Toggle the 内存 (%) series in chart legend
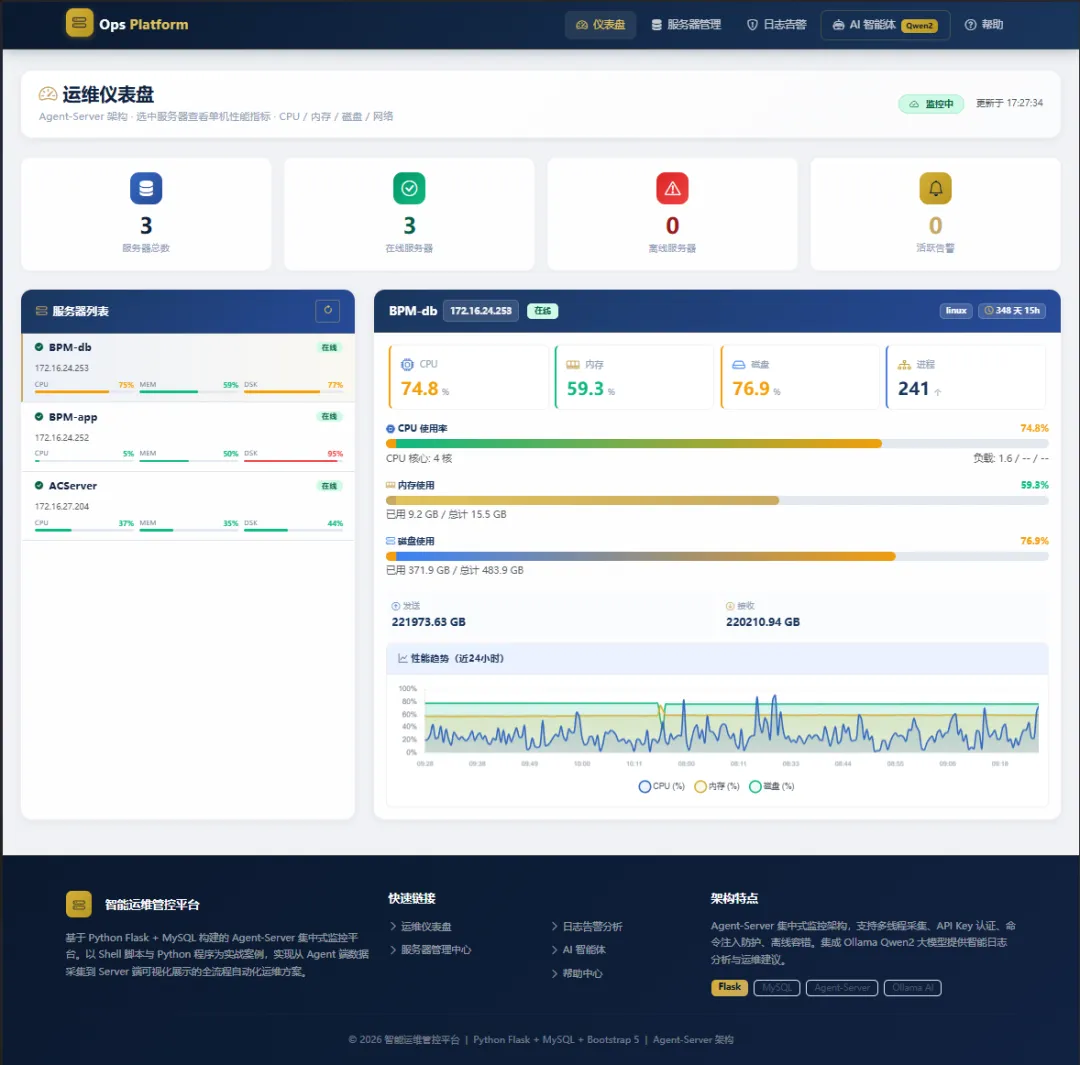Image resolution: width=1080 pixels, height=1065 pixels. [x=716, y=786]
